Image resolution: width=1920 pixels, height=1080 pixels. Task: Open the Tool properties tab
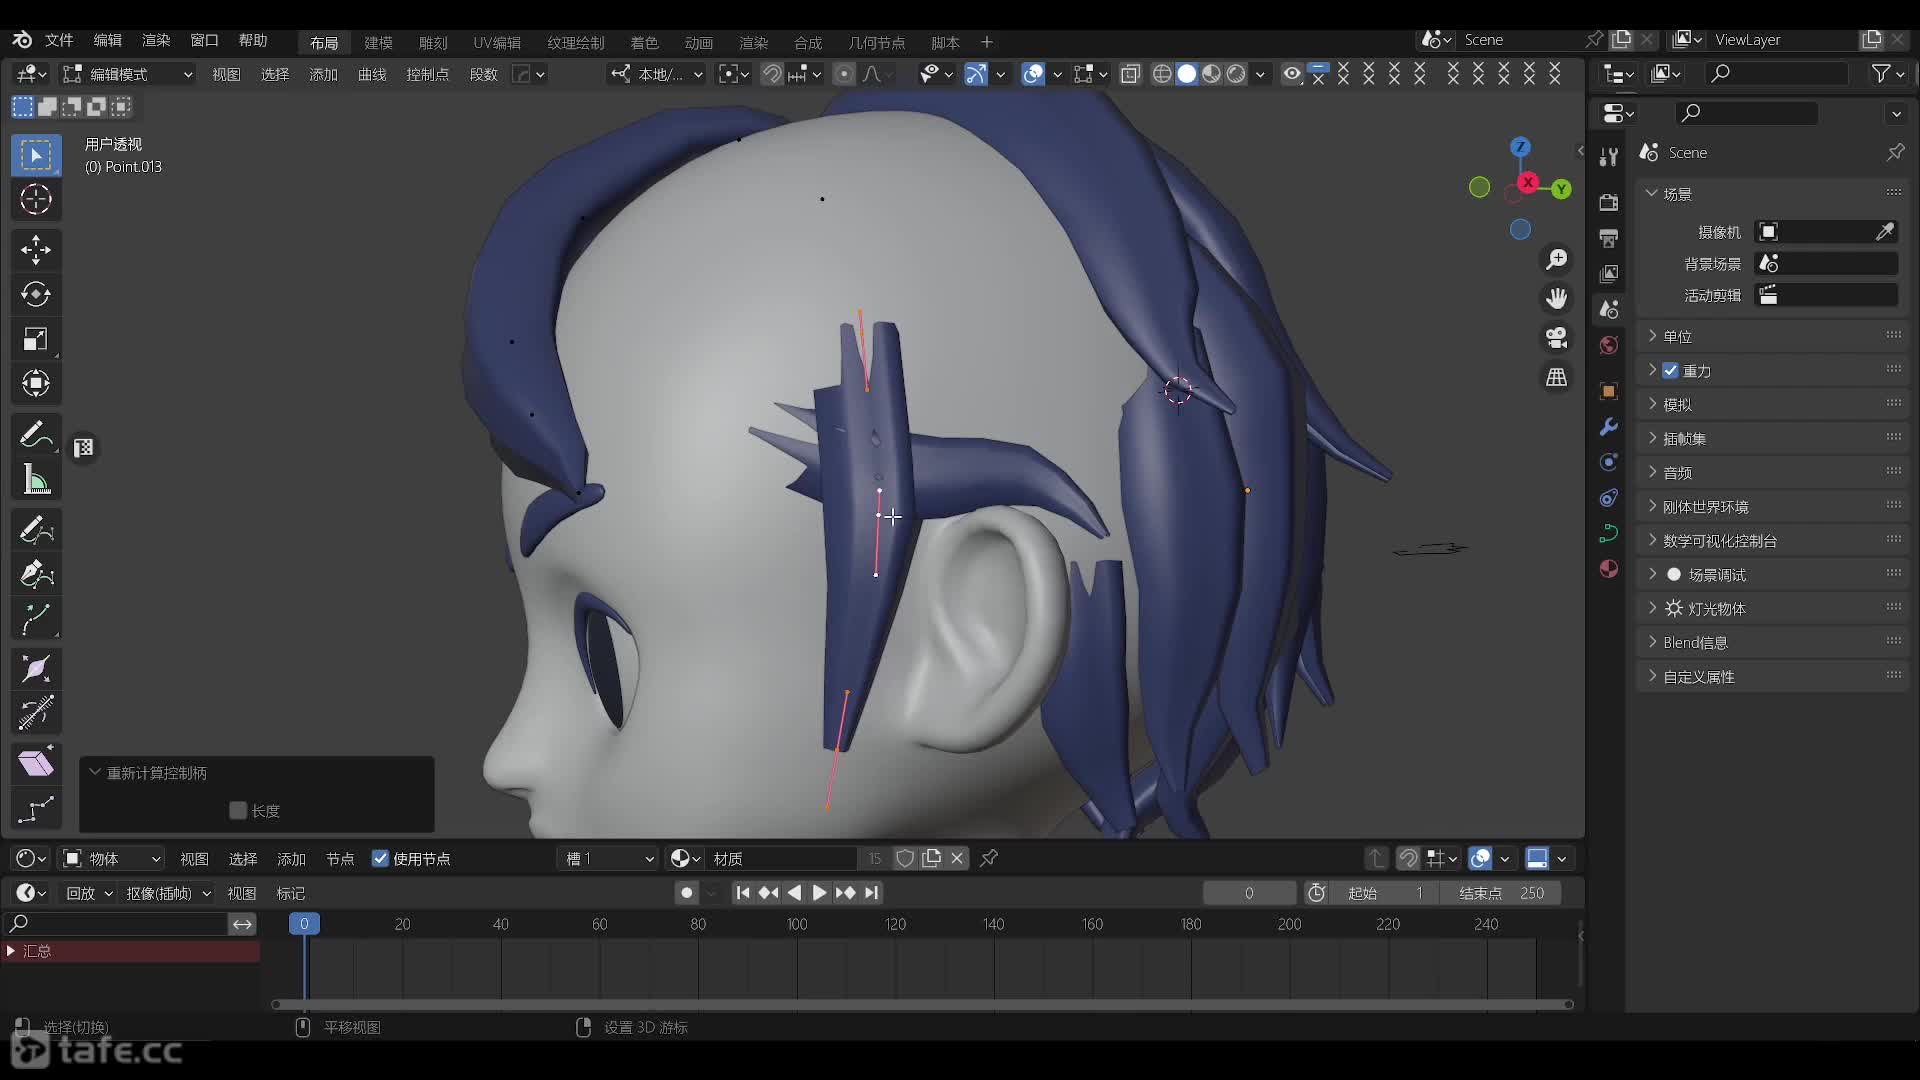coord(1608,157)
